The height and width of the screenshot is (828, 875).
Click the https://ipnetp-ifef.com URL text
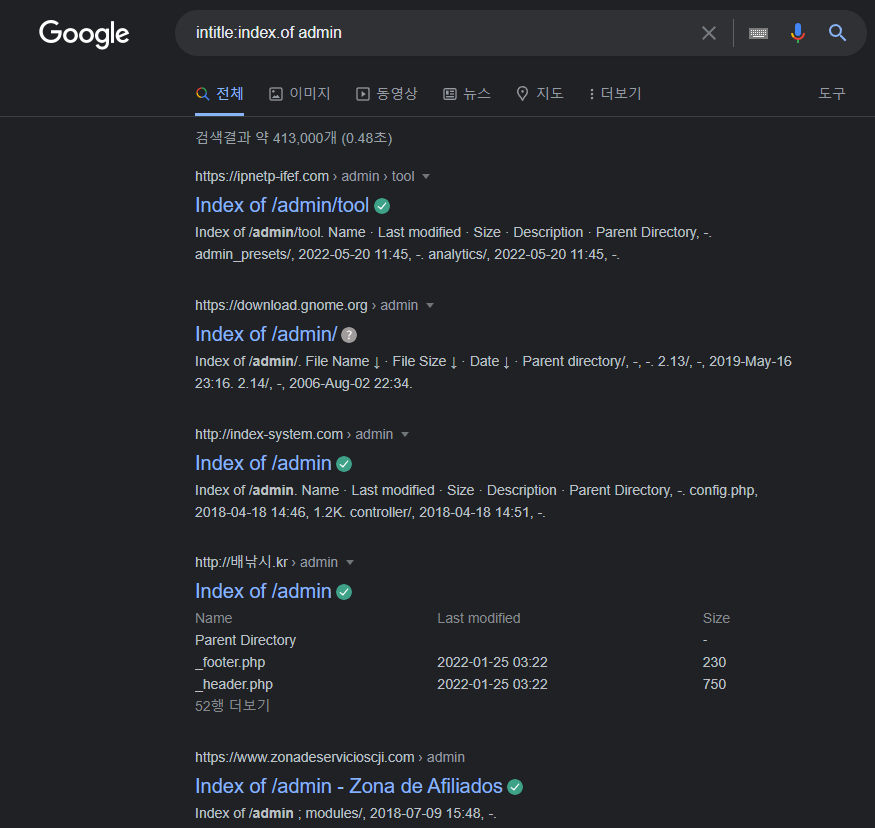pyautogui.click(x=262, y=176)
